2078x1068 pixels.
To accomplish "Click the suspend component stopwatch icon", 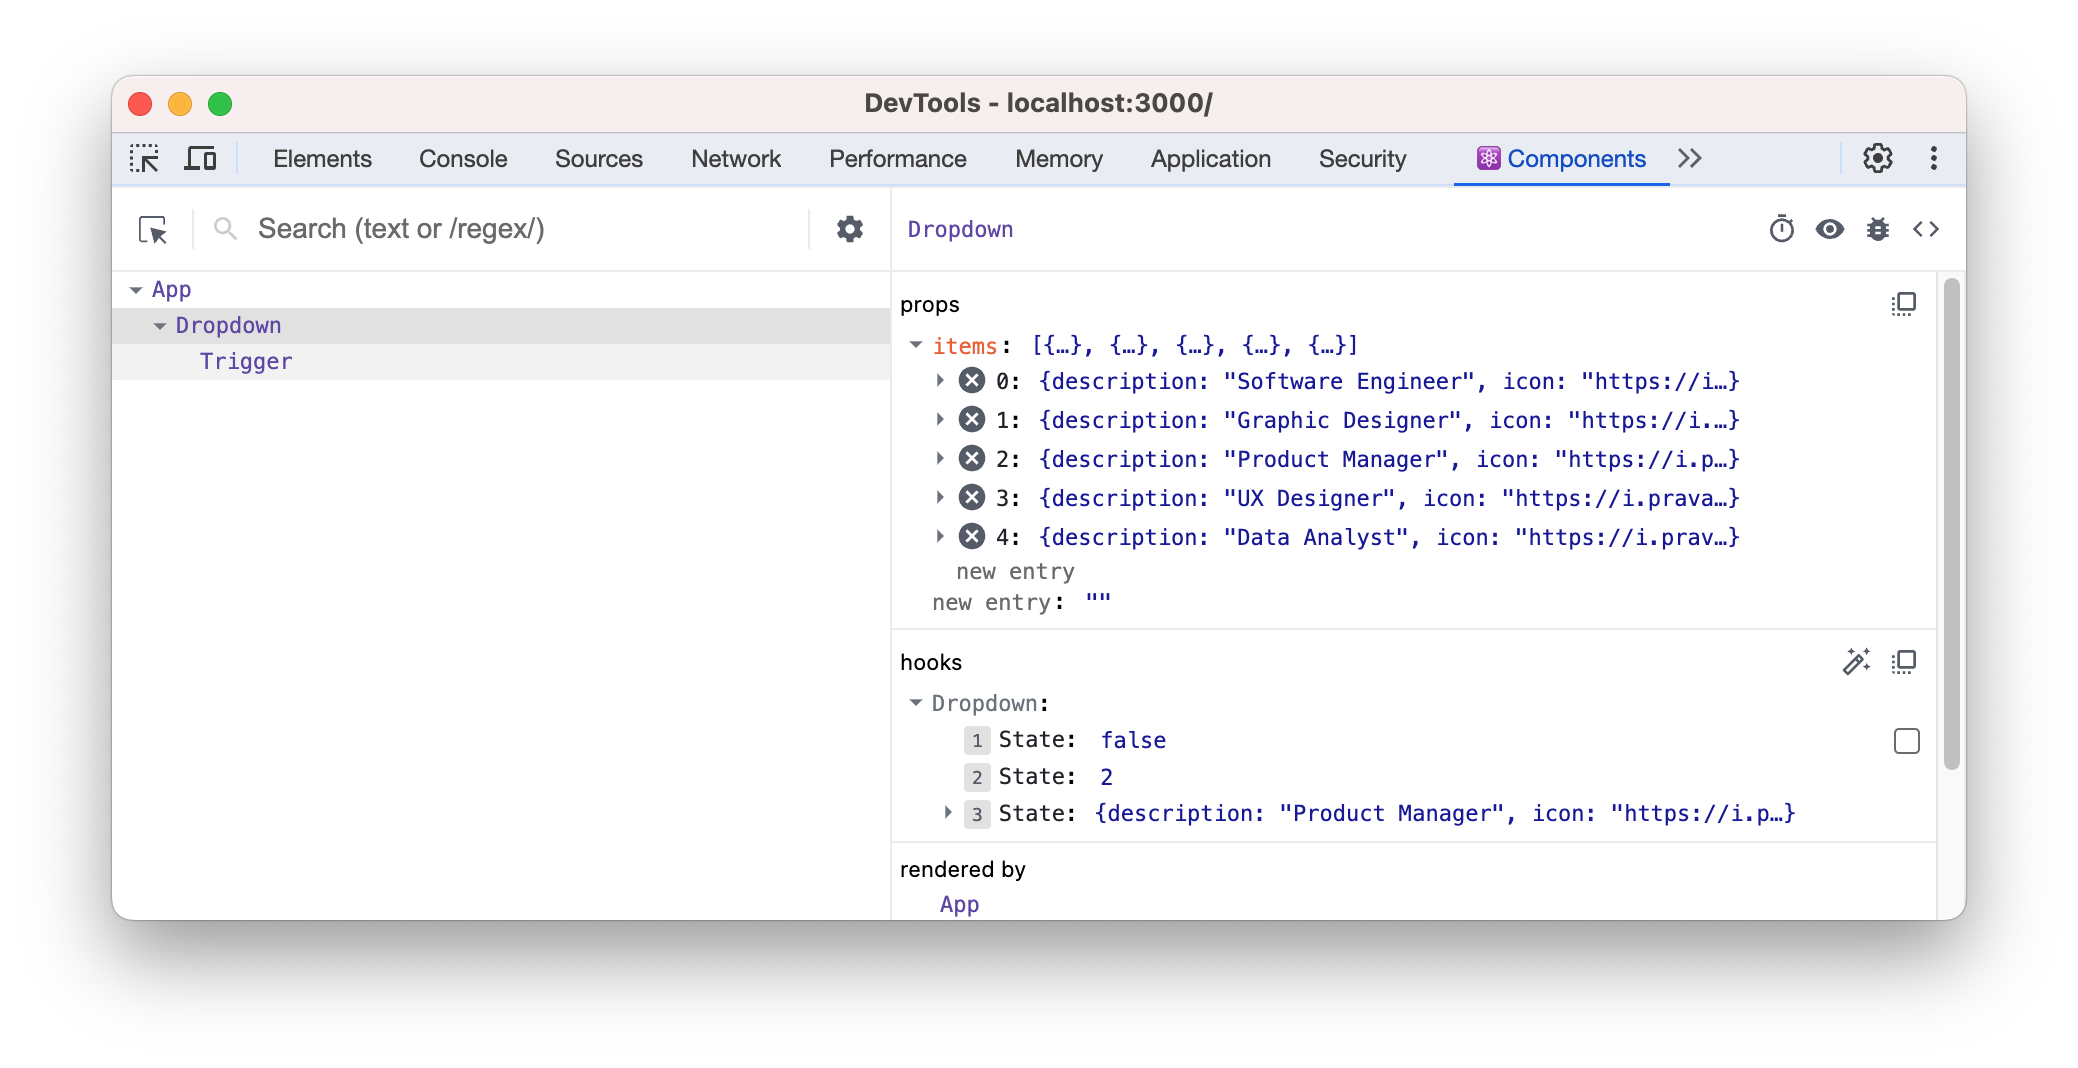I will point(1781,230).
